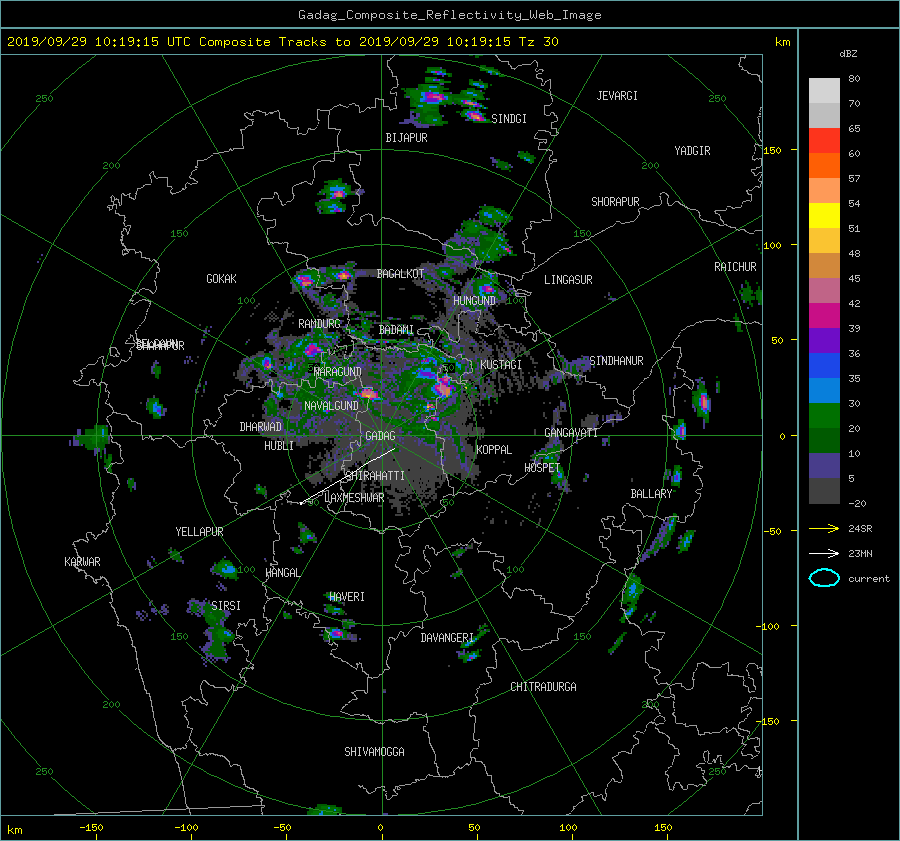Click the GADAG radar center label
This screenshot has height=841, width=900.
pyautogui.click(x=381, y=436)
